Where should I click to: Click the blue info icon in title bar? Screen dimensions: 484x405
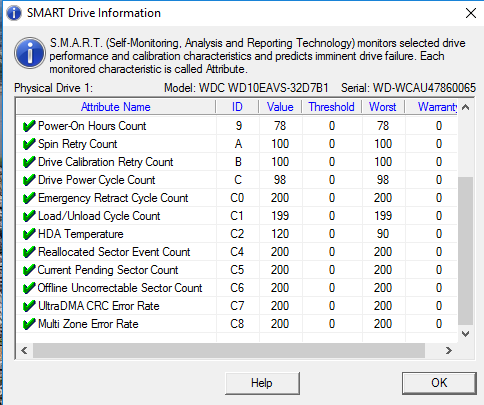point(14,13)
